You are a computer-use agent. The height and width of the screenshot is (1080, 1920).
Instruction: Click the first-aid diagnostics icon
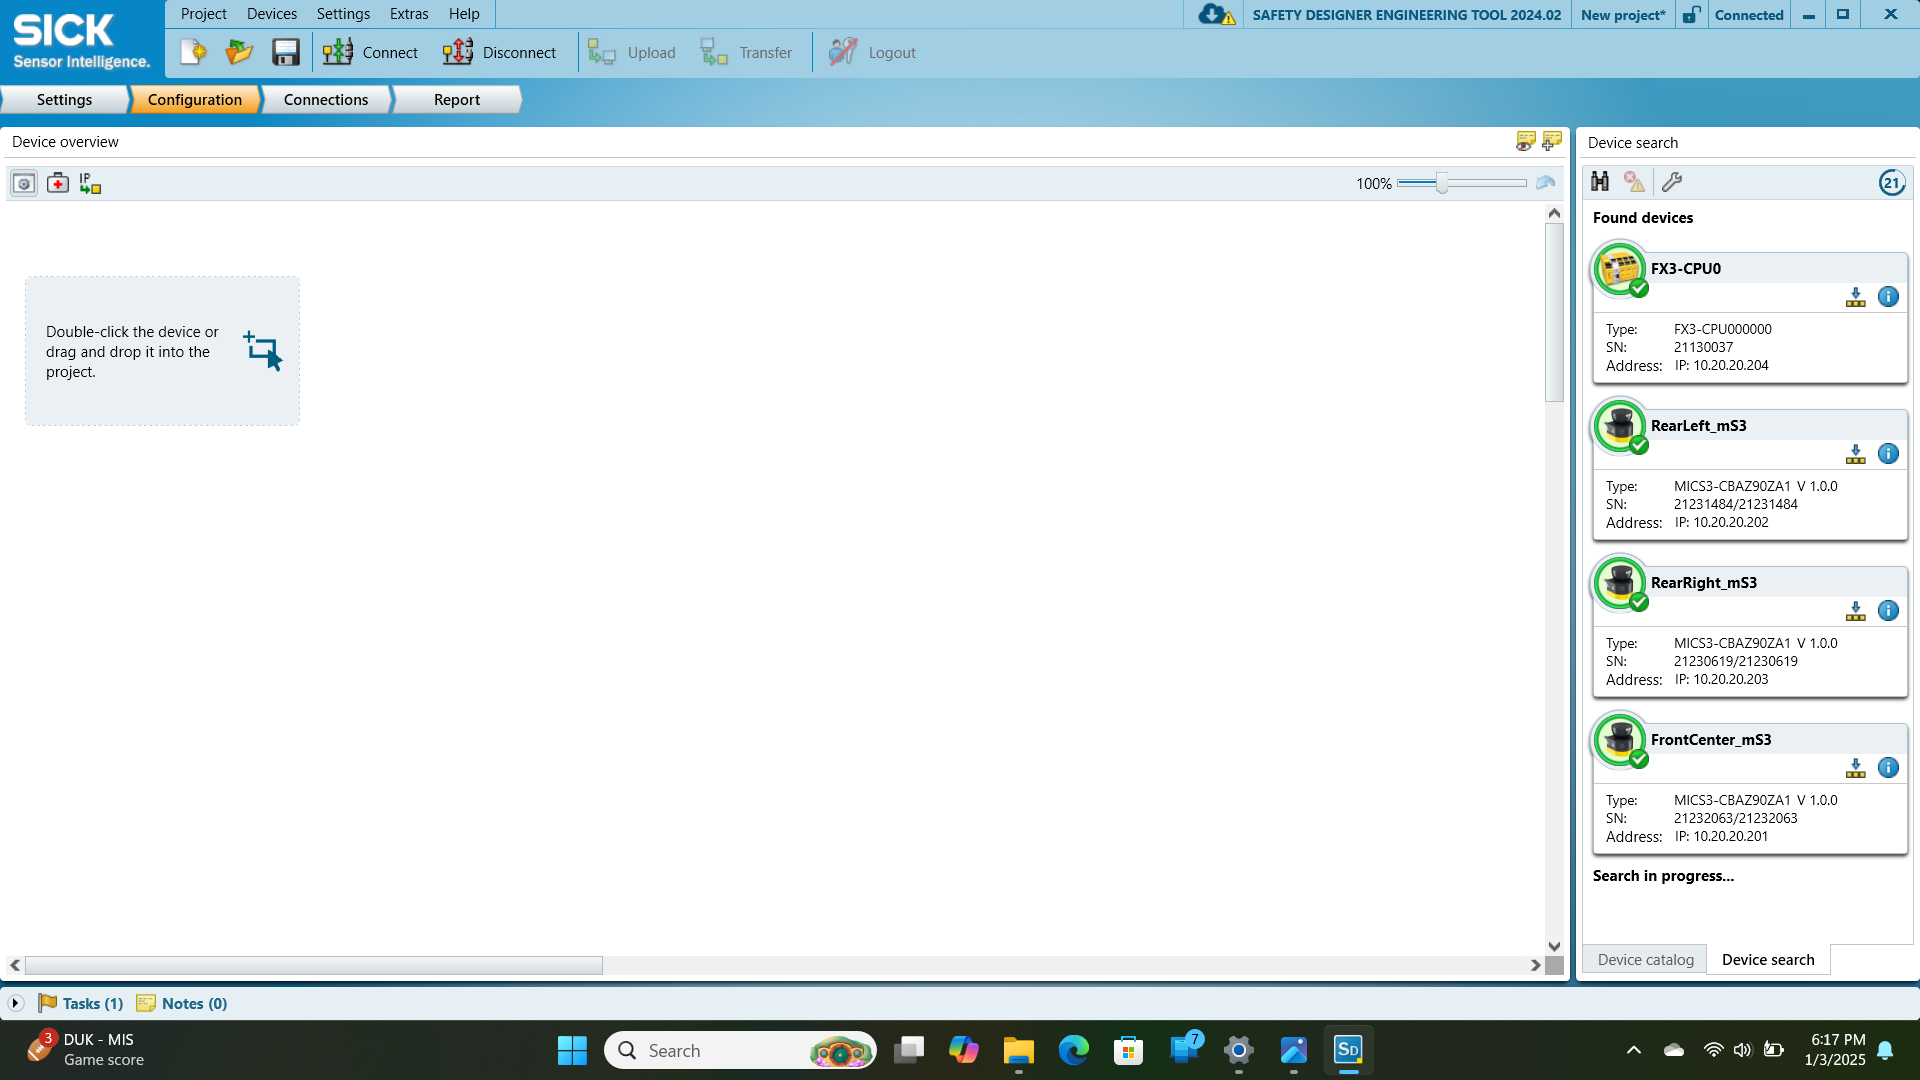[58, 183]
